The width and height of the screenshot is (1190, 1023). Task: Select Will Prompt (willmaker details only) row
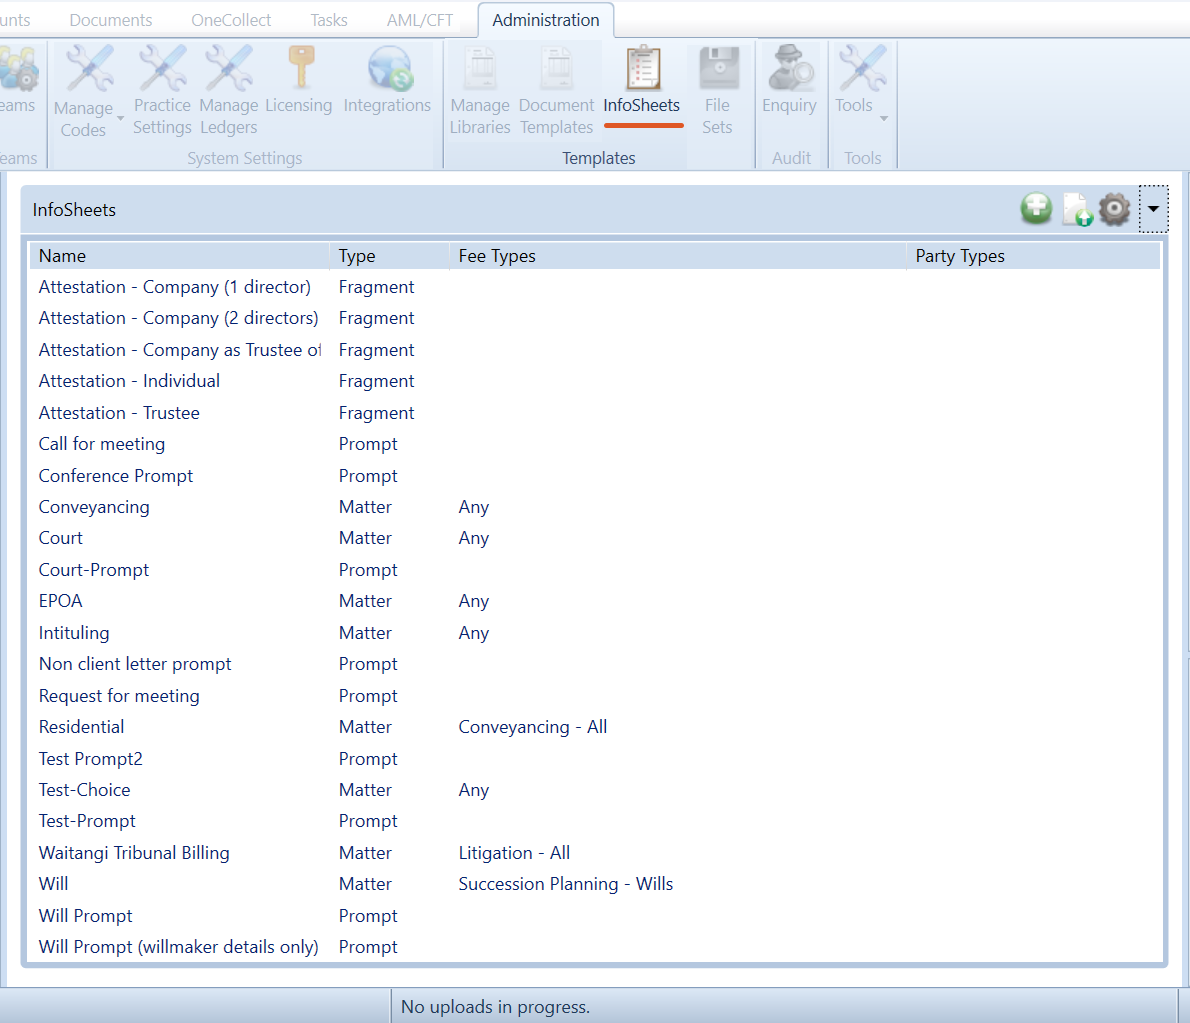point(595,947)
